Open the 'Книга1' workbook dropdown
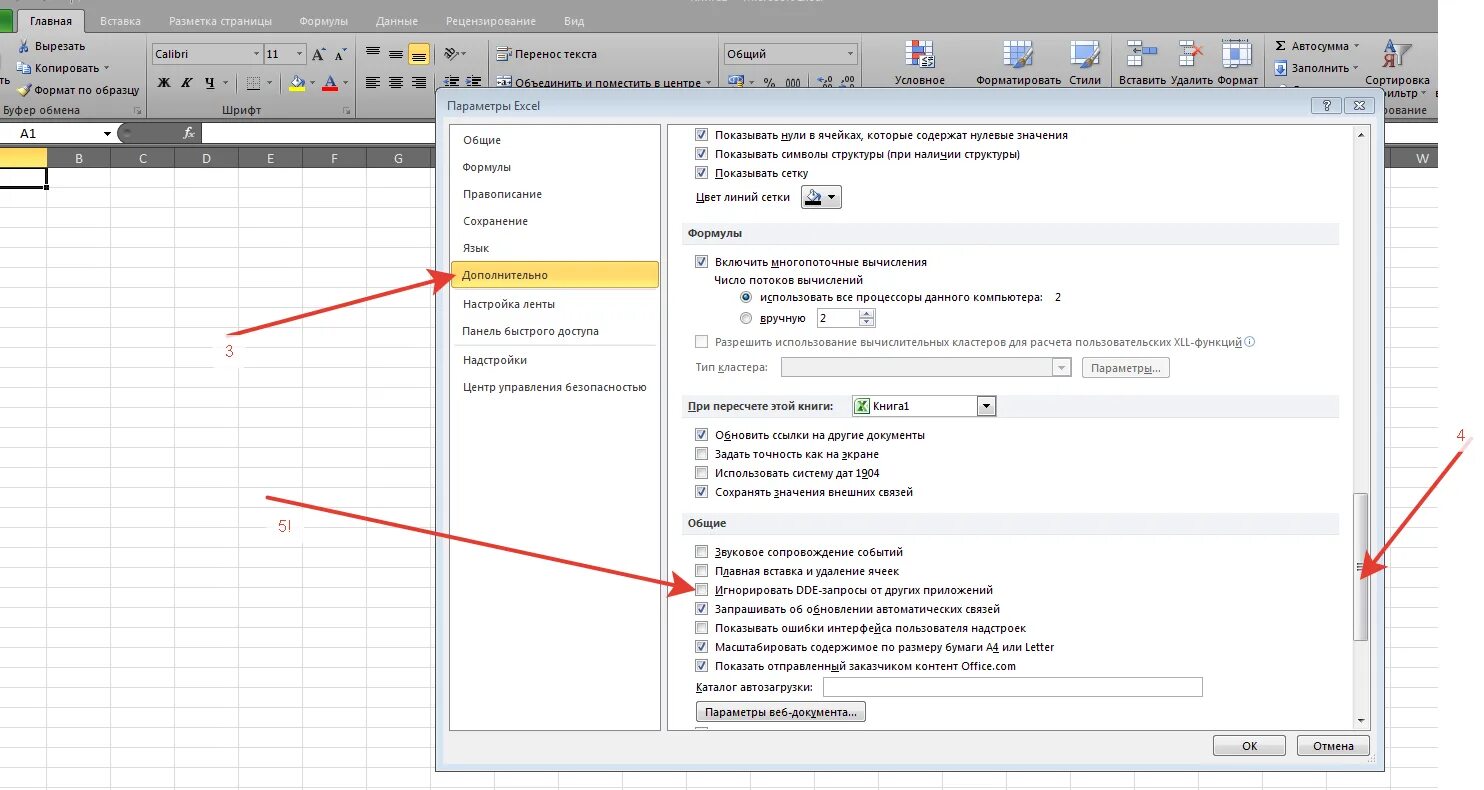This screenshot has height=790, width=1484. click(x=987, y=406)
